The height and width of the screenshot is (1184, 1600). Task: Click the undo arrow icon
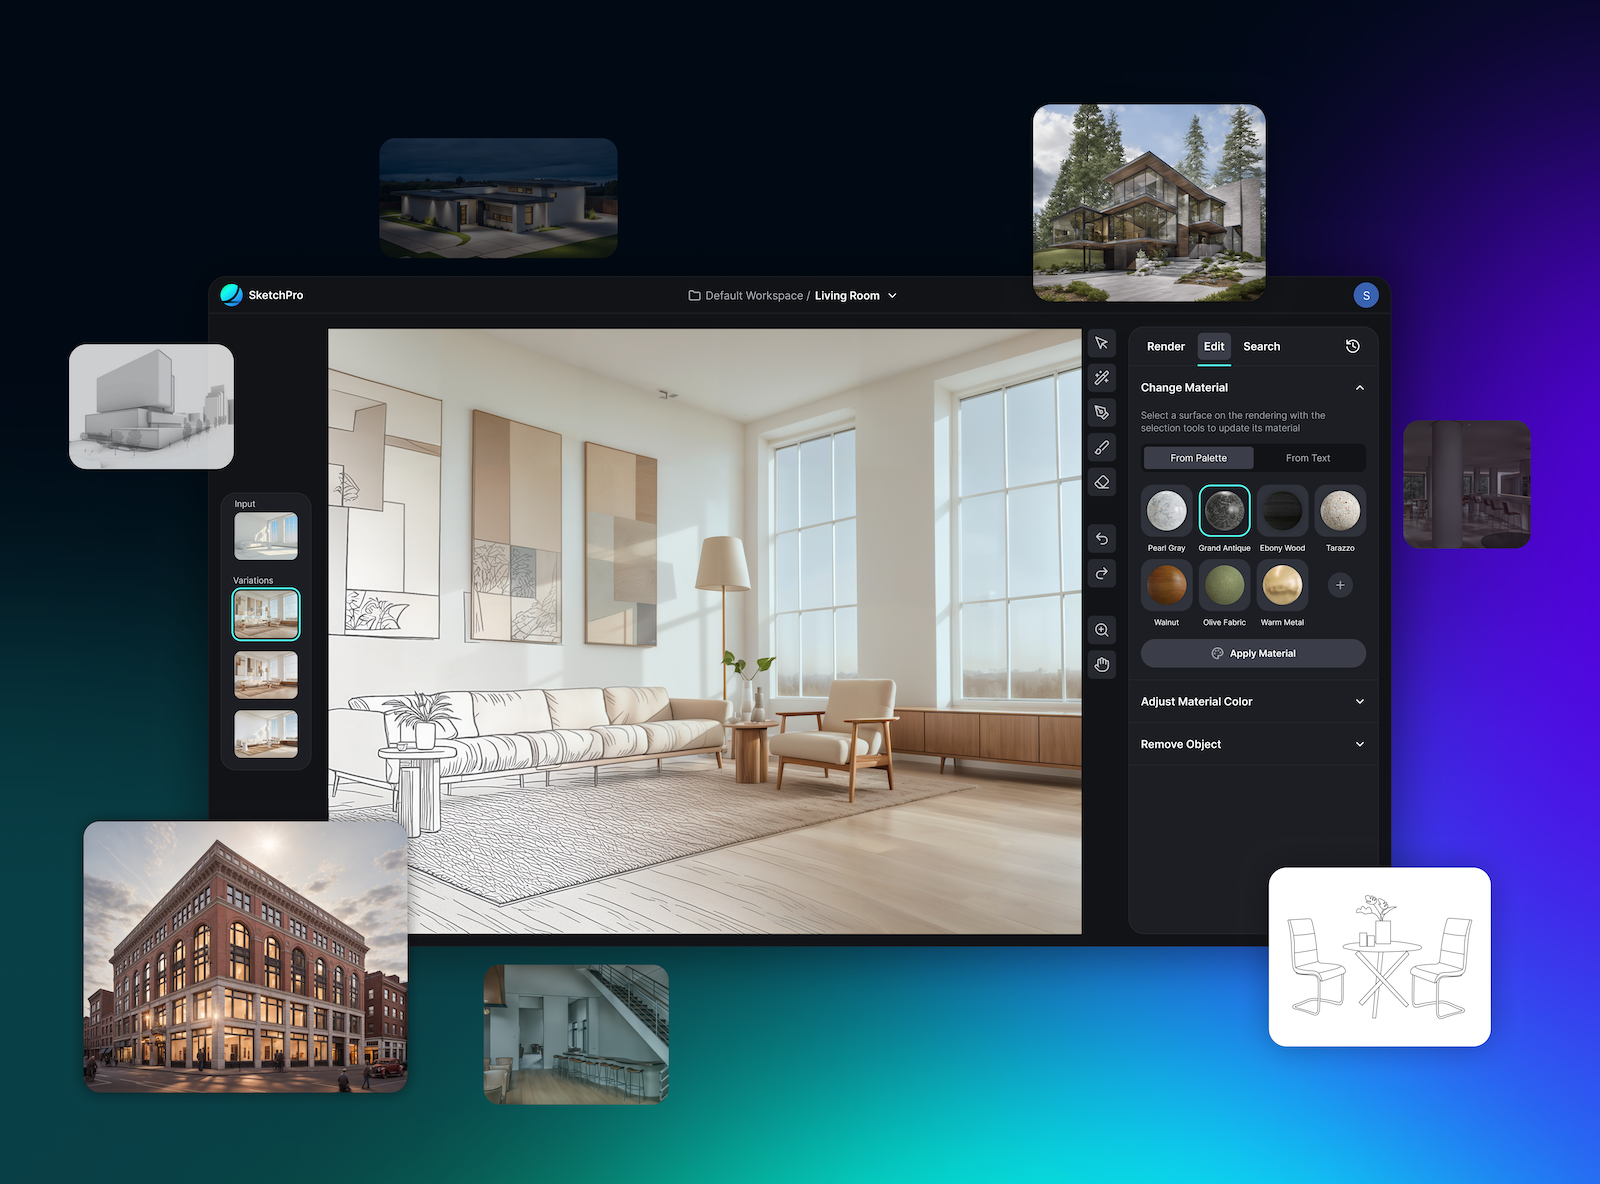pos(1101,539)
